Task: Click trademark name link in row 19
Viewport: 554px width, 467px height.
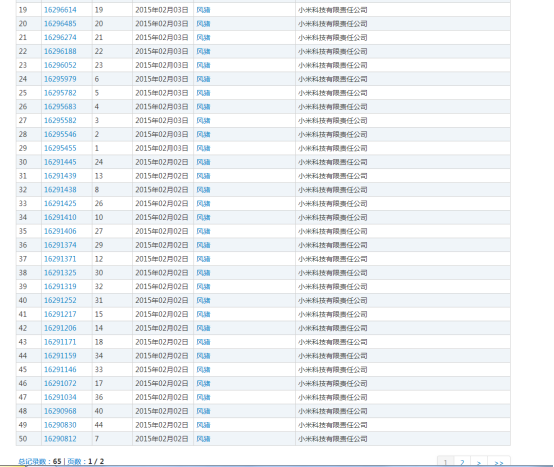Action: pos(203,10)
